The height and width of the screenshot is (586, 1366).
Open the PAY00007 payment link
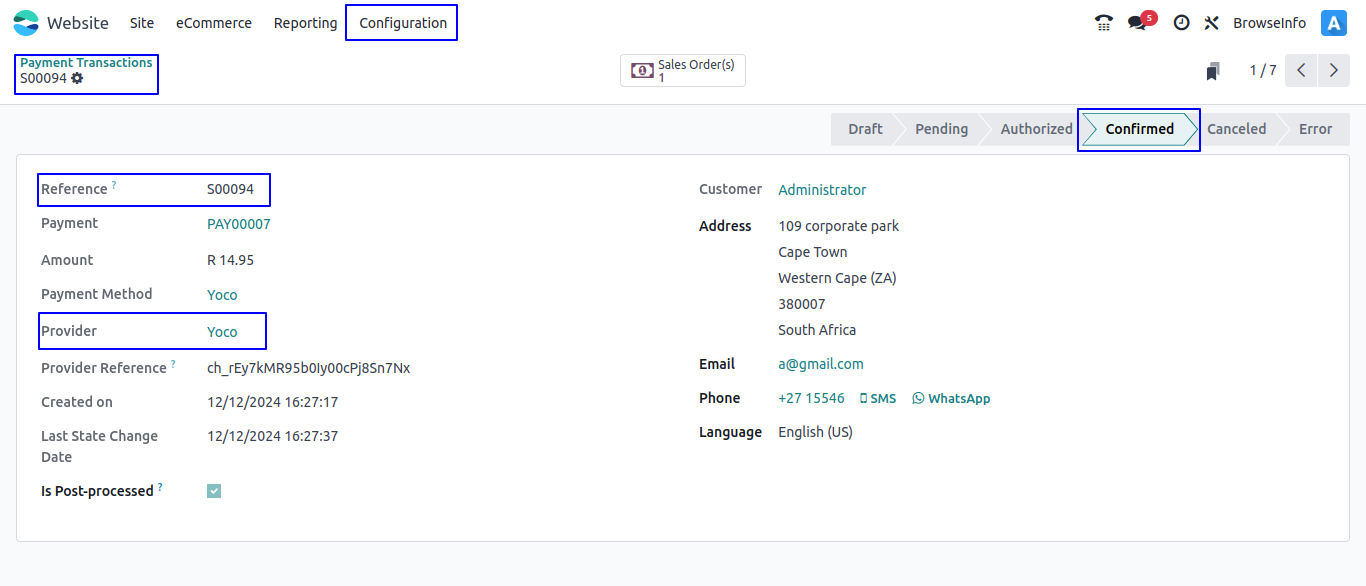click(x=238, y=224)
